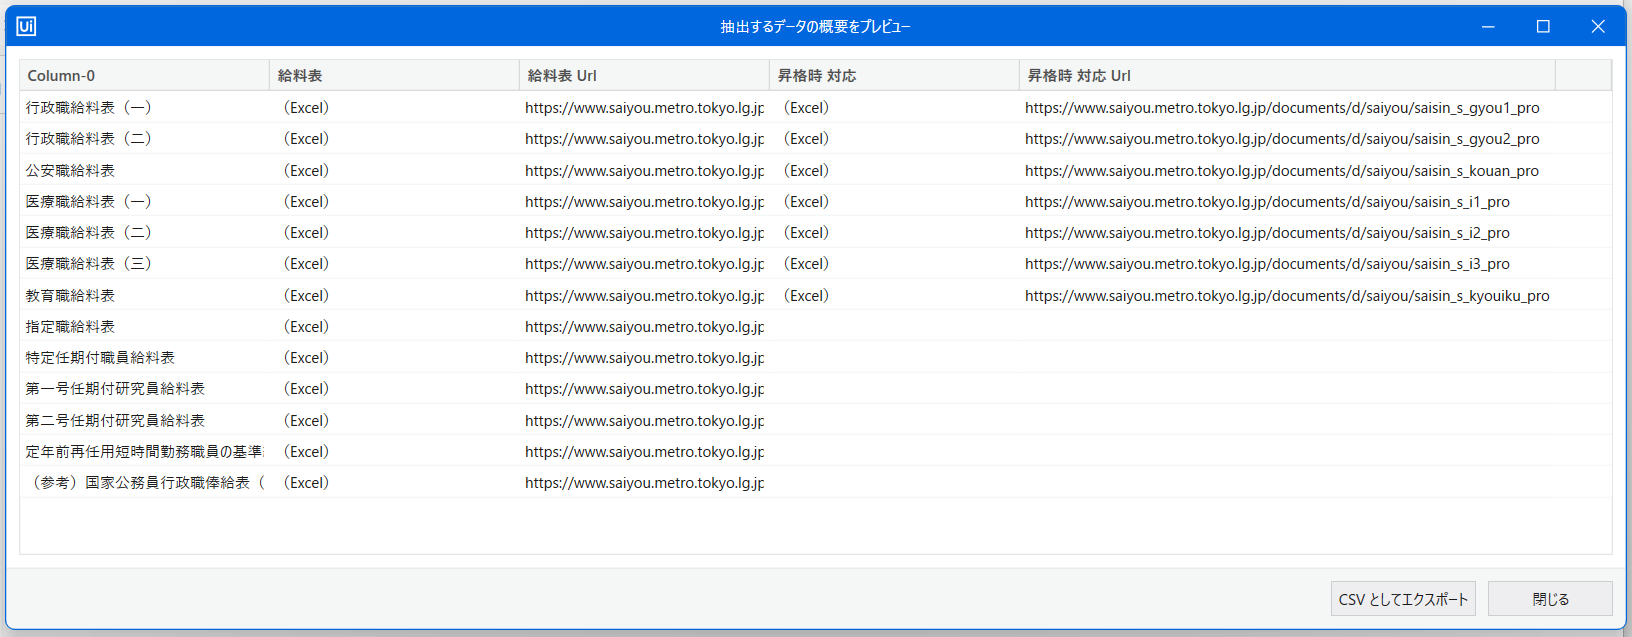Click 給料表 Url cell in 指定職給料表 row

click(644, 327)
